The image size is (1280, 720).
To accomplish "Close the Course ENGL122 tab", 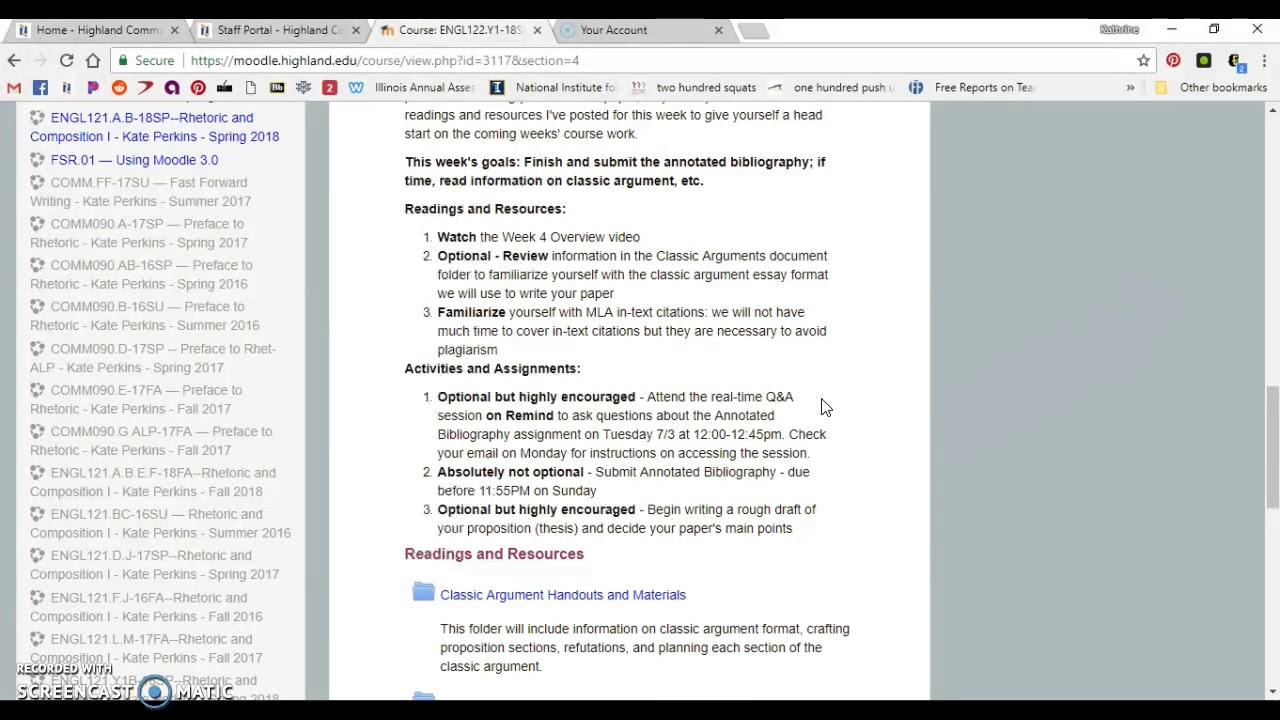I will [x=537, y=30].
